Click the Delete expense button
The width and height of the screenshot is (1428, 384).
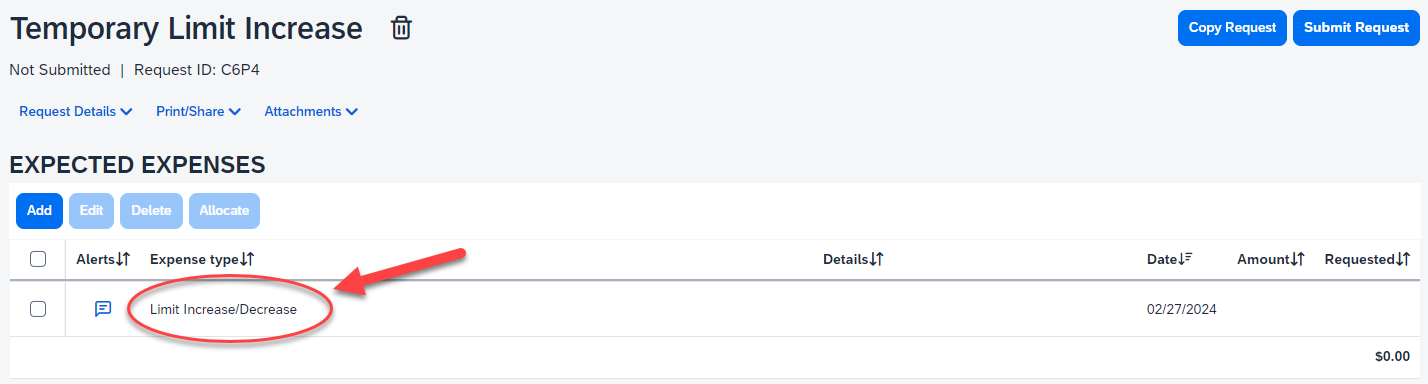(151, 211)
